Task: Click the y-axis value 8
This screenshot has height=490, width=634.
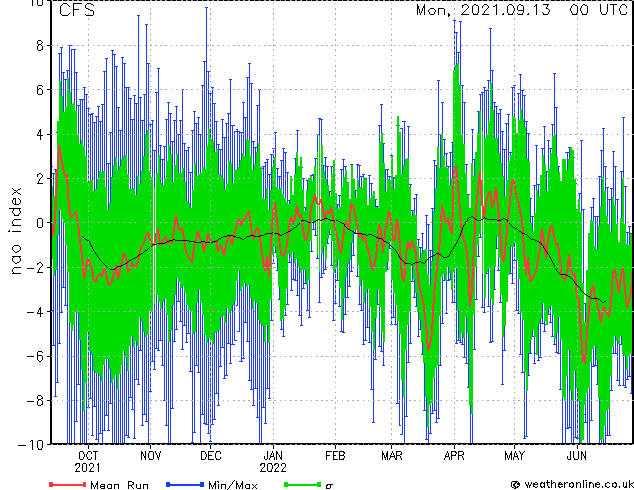Action: click(x=40, y=46)
